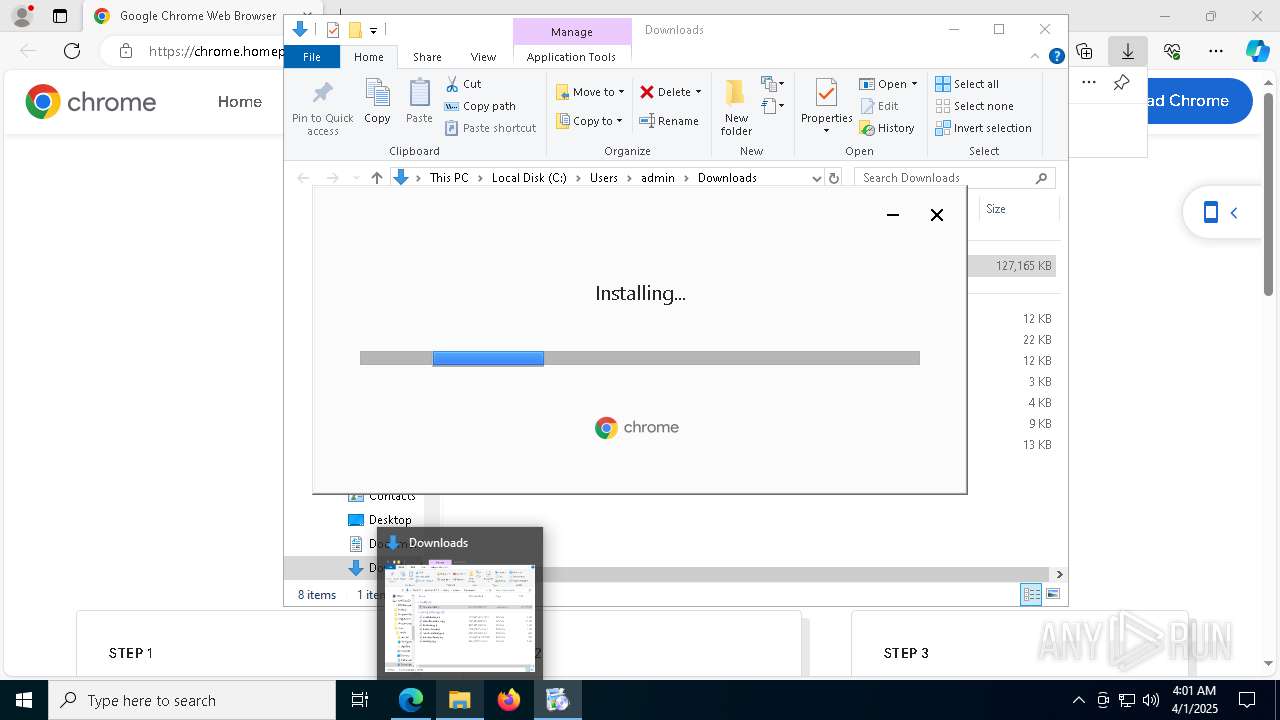
Task: Open Properties in the ribbon
Action: coord(826,106)
